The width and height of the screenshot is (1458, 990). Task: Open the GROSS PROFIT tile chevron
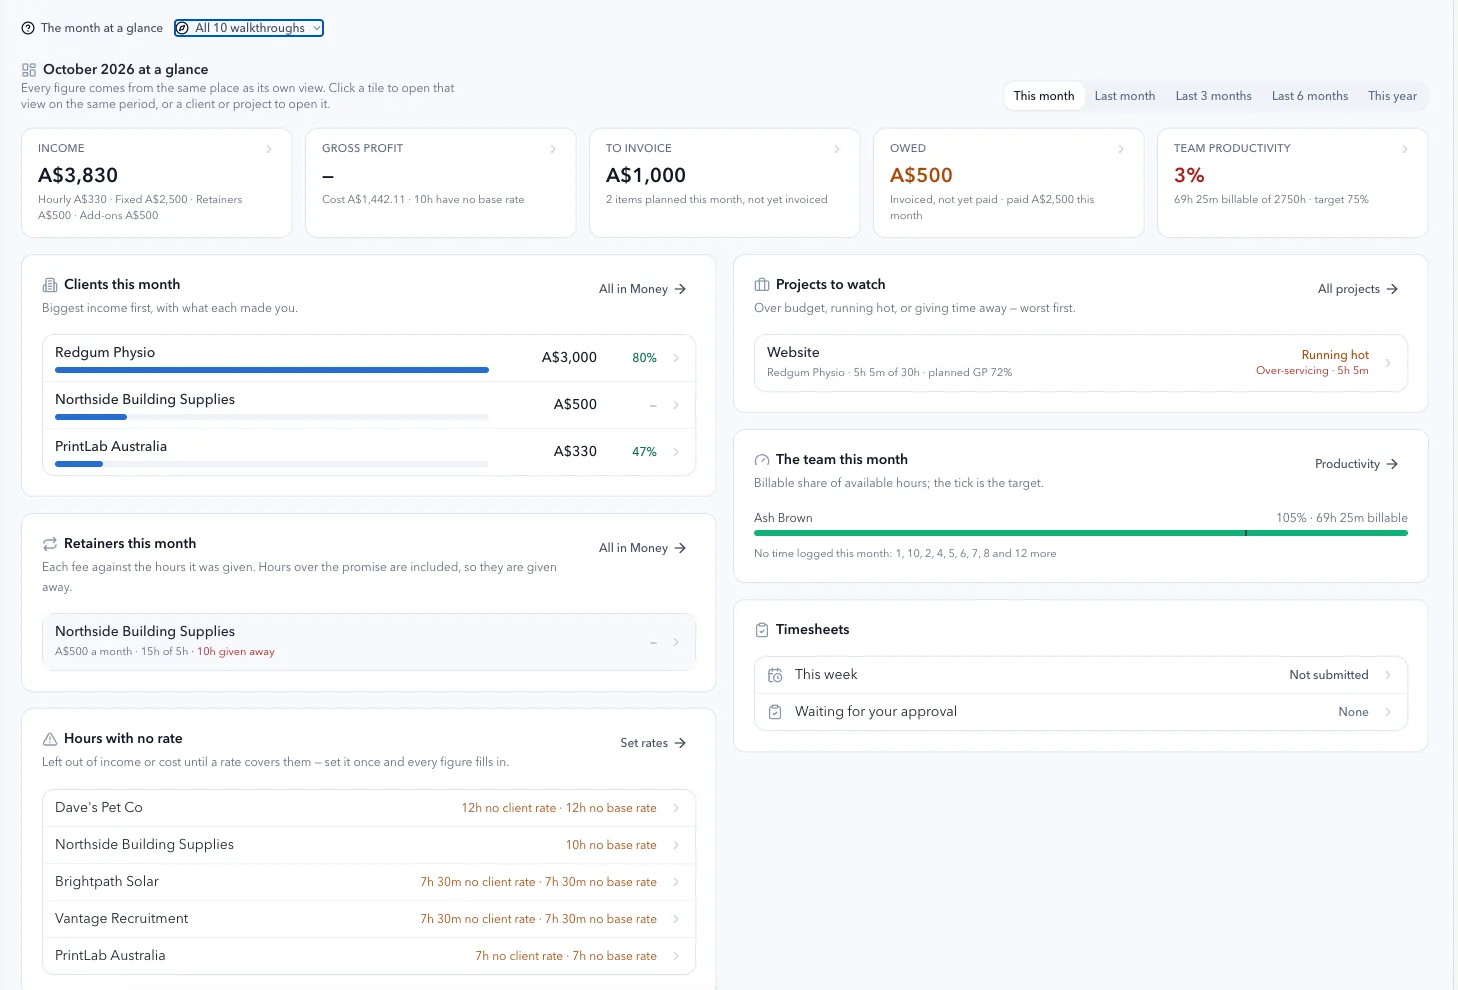(x=553, y=149)
